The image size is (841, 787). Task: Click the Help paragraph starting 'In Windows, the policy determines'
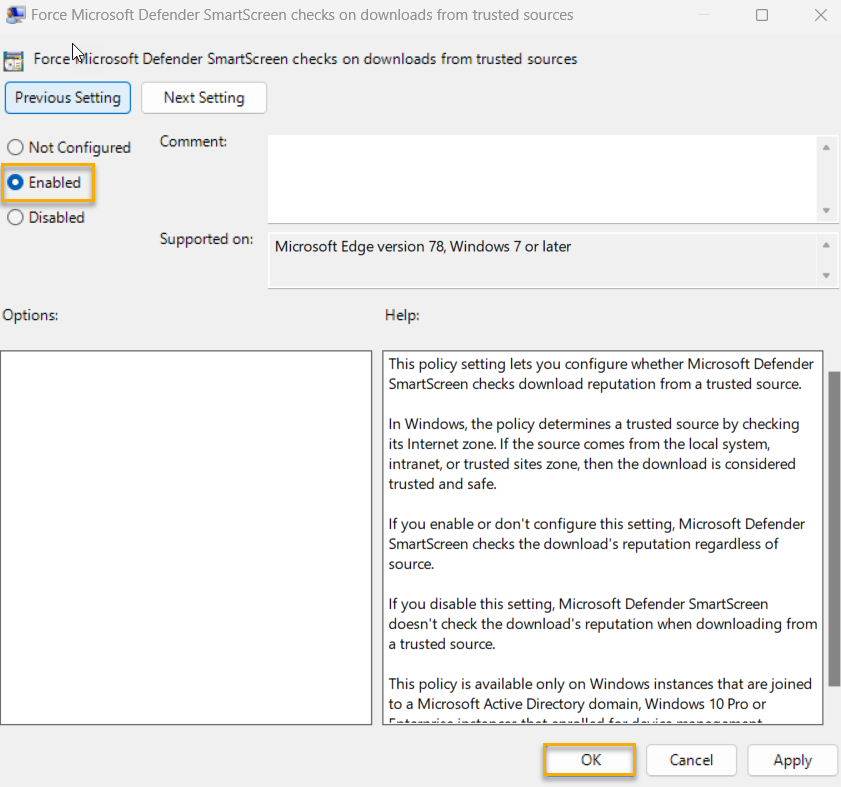point(594,454)
